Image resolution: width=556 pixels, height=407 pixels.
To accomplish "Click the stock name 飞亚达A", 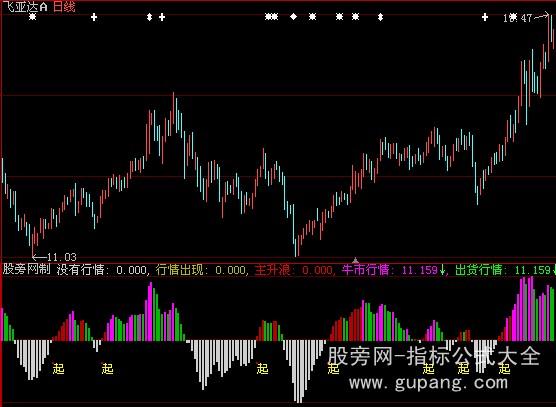I will (25, 7).
